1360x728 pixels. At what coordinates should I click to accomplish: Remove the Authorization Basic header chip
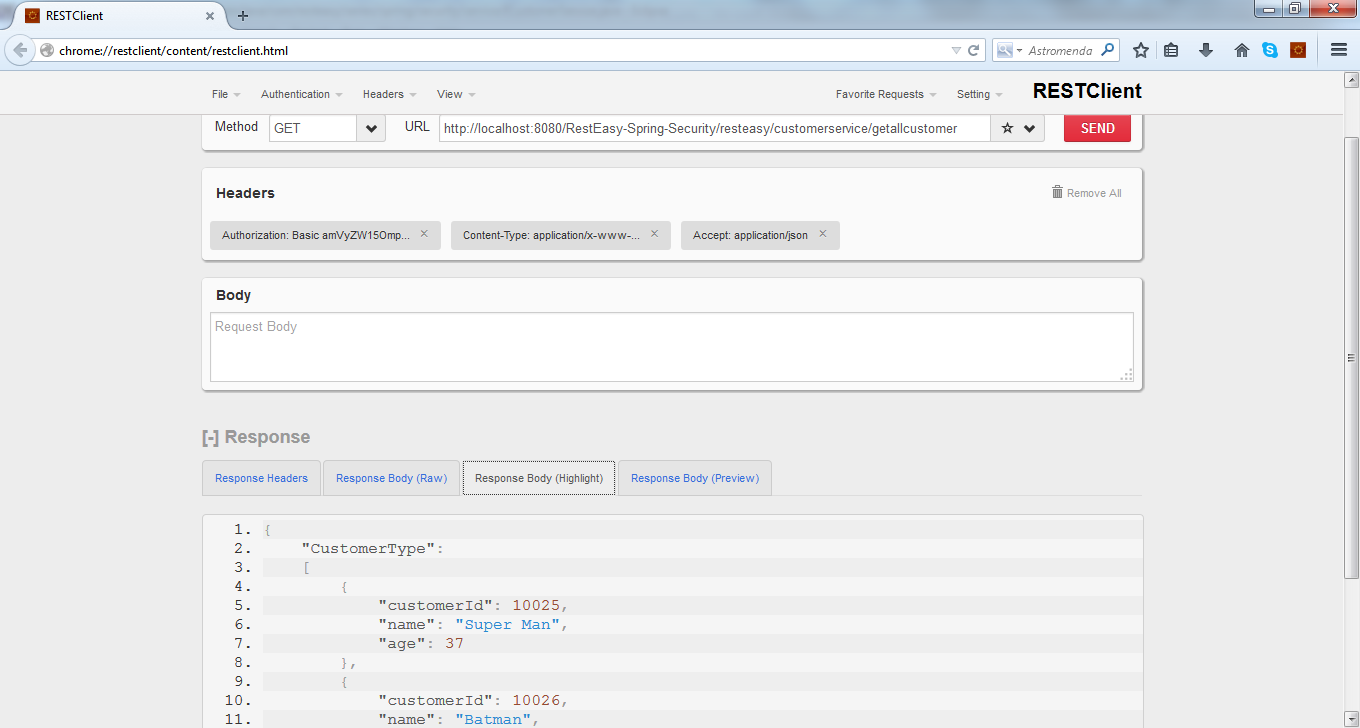click(424, 234)
